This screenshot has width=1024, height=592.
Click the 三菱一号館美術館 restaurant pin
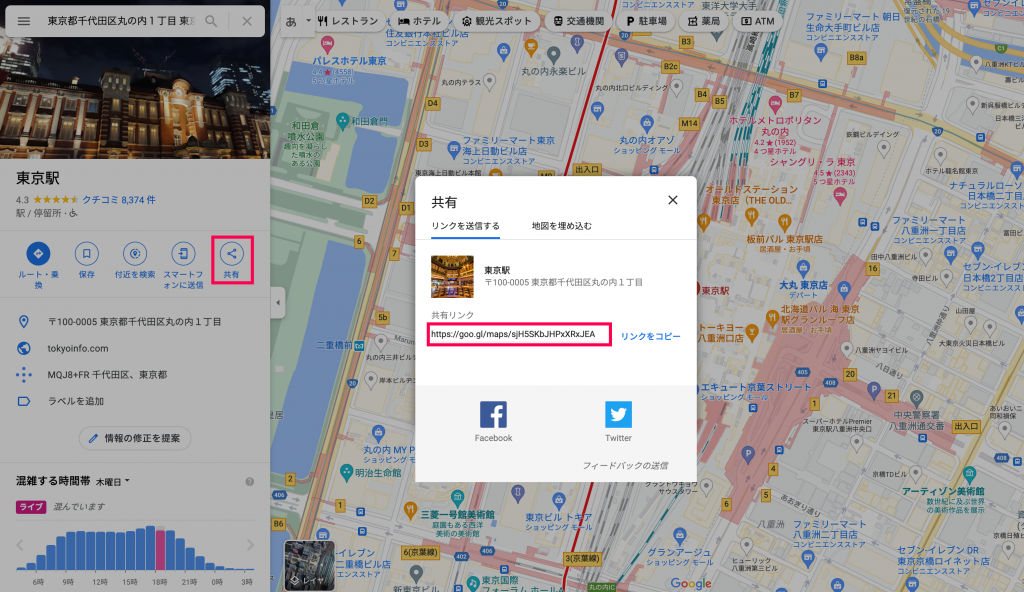tap(410, 508)
